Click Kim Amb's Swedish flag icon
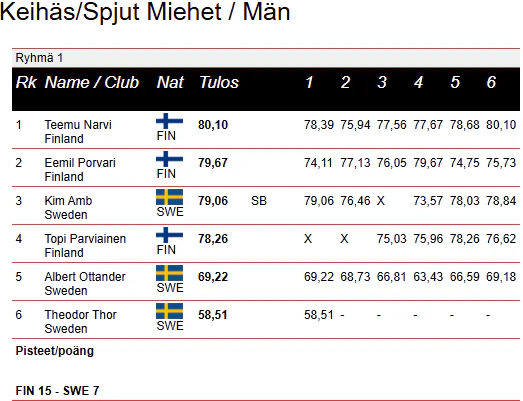This screenshot has height=401, width=523. [169, 197]
